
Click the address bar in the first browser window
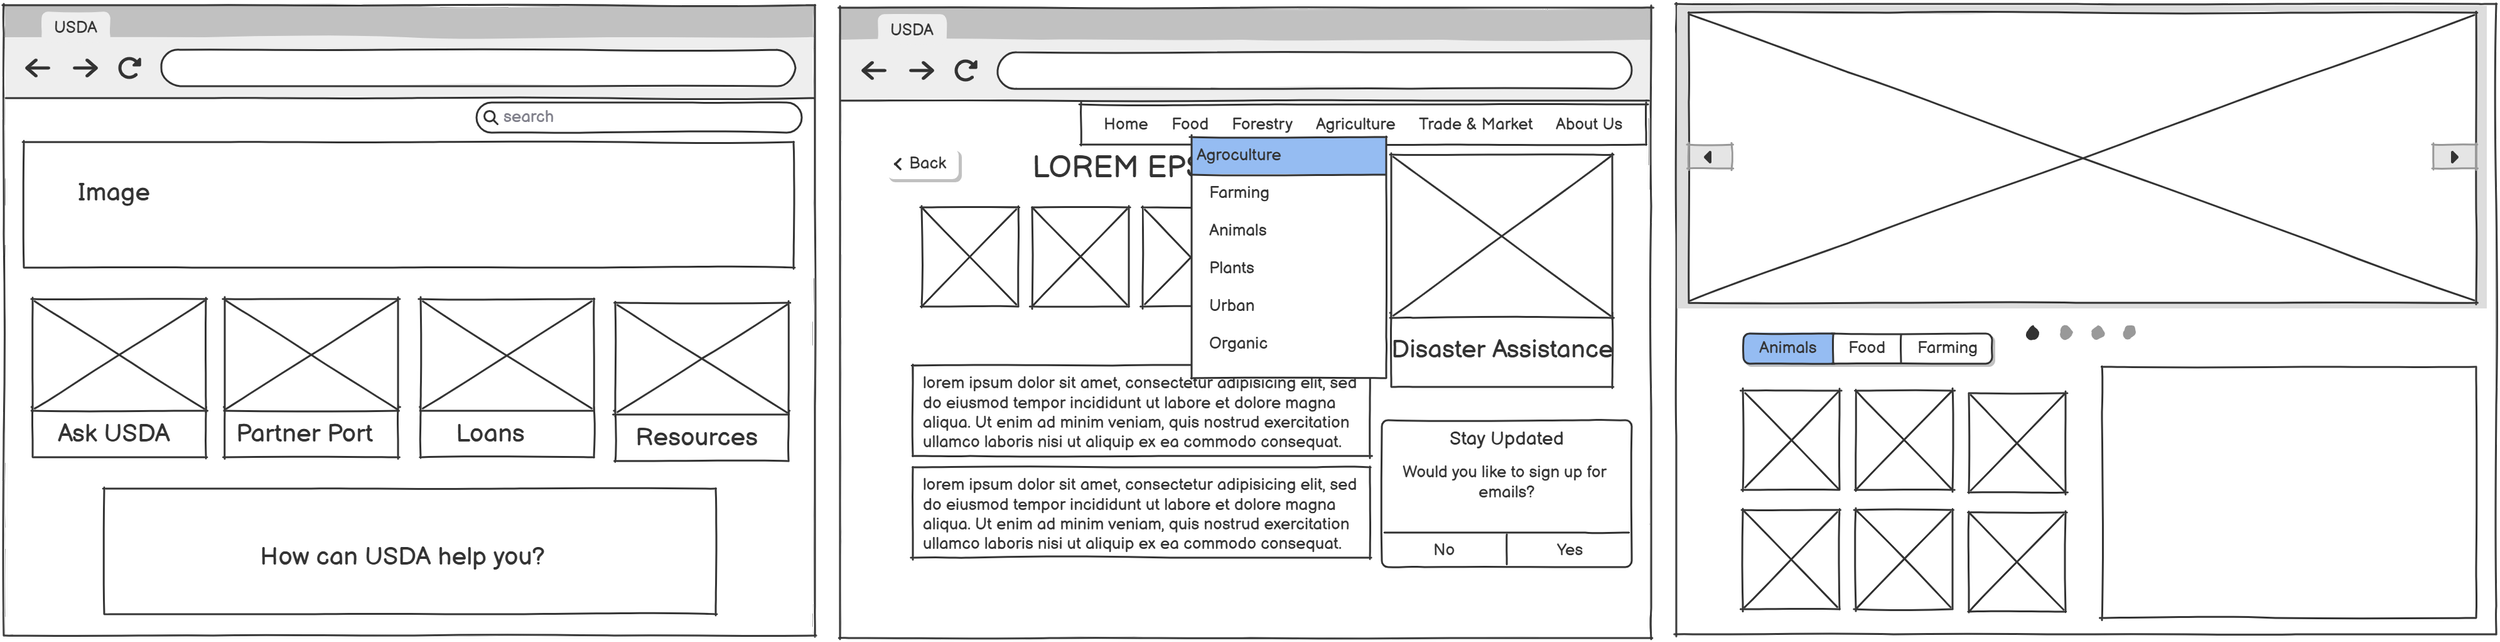[x=478, y=68]
